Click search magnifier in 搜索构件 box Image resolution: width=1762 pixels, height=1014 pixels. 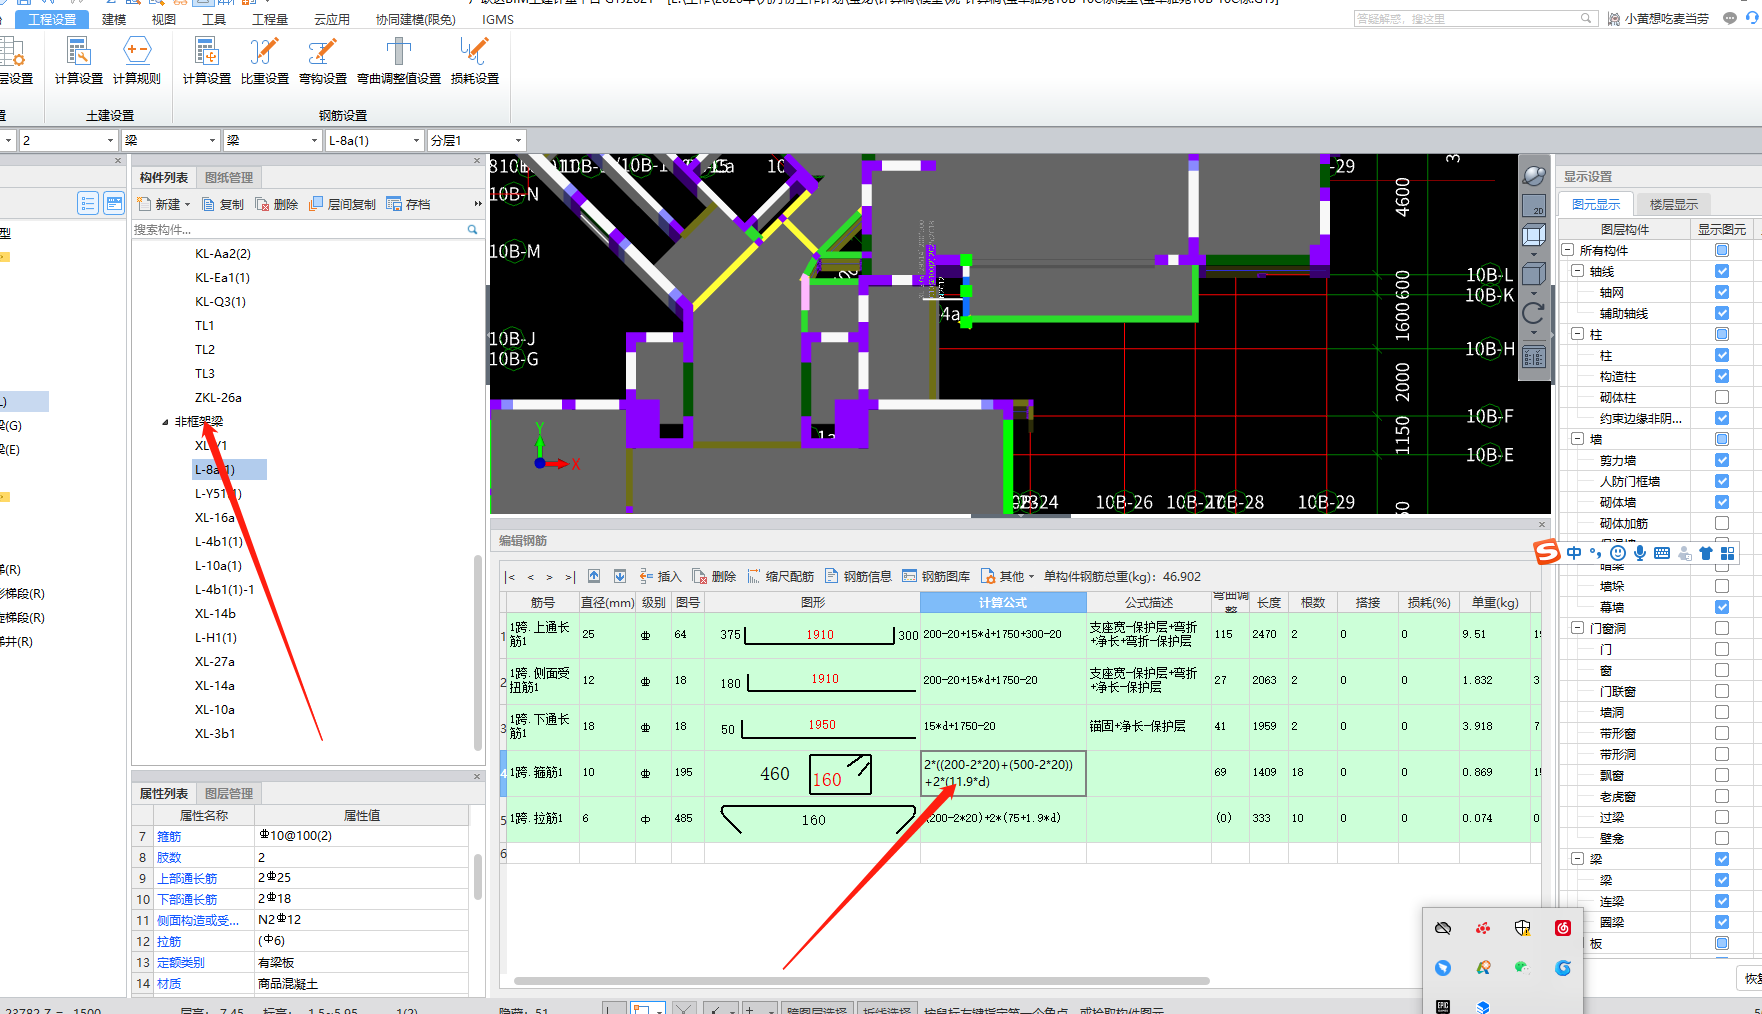(472, 229)
